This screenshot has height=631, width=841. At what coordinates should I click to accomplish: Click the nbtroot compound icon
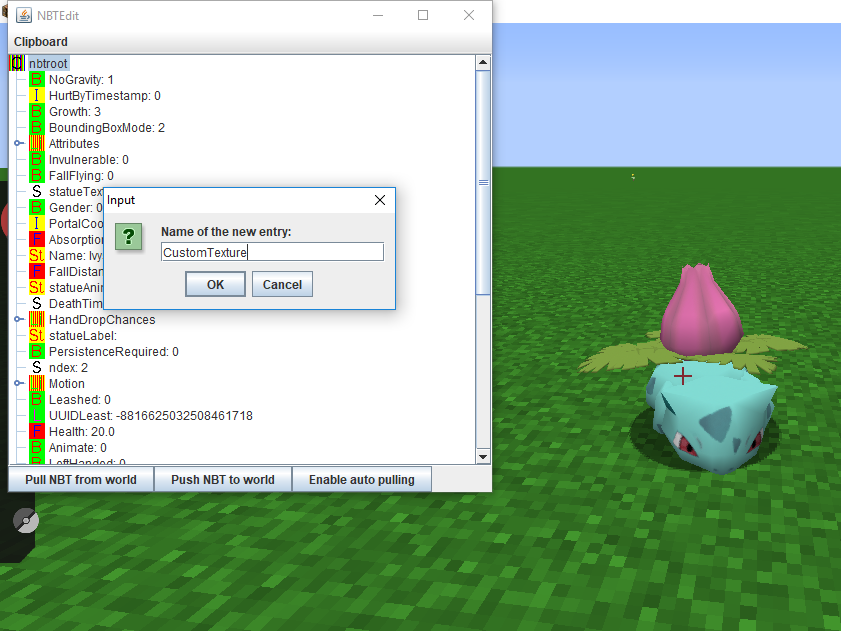coord(17,63)
